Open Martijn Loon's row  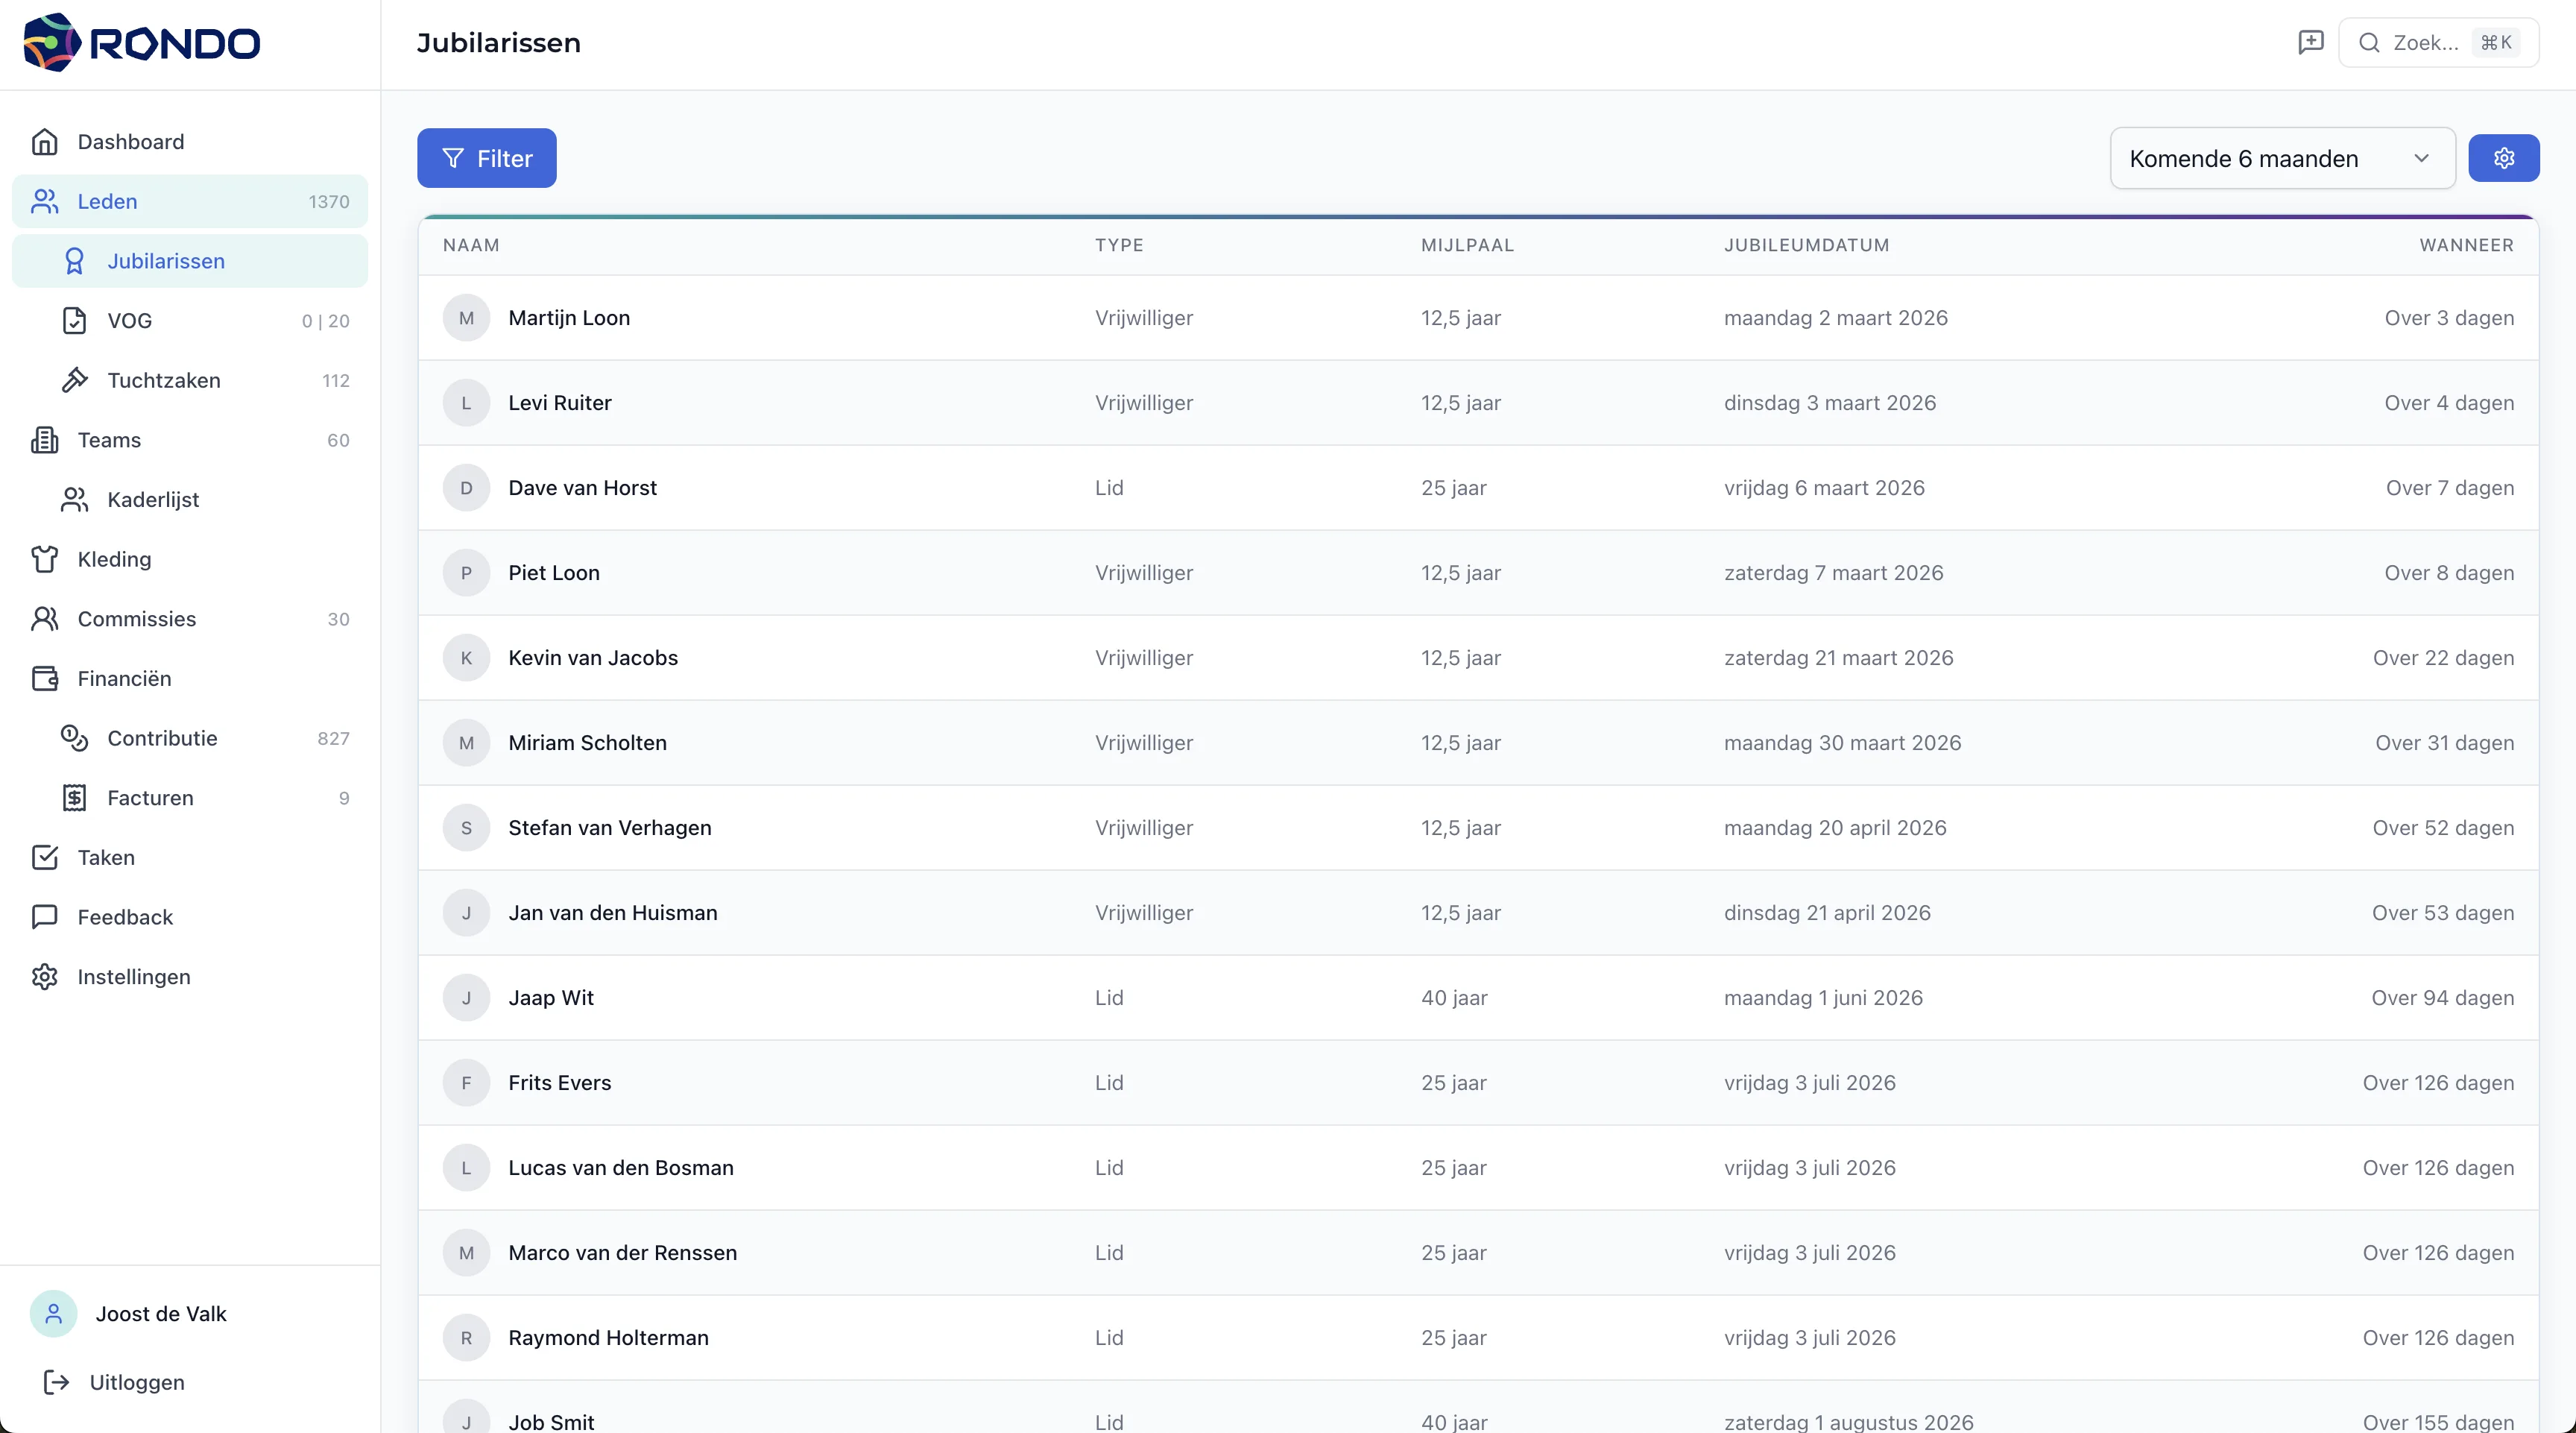pyautogui.click(x=569, y=318)
